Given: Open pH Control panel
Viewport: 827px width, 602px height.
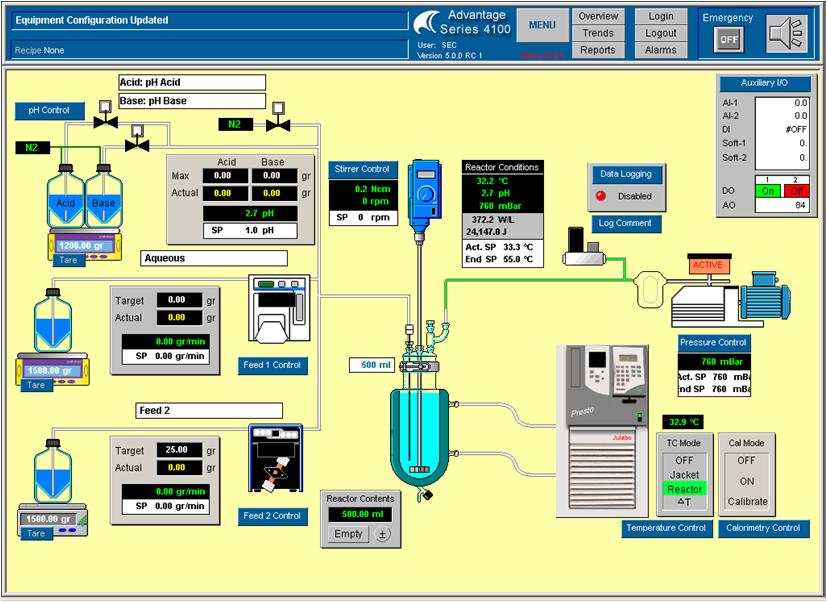Looking at the screenshot, I should pyautogui.click(x=49, y=111).
